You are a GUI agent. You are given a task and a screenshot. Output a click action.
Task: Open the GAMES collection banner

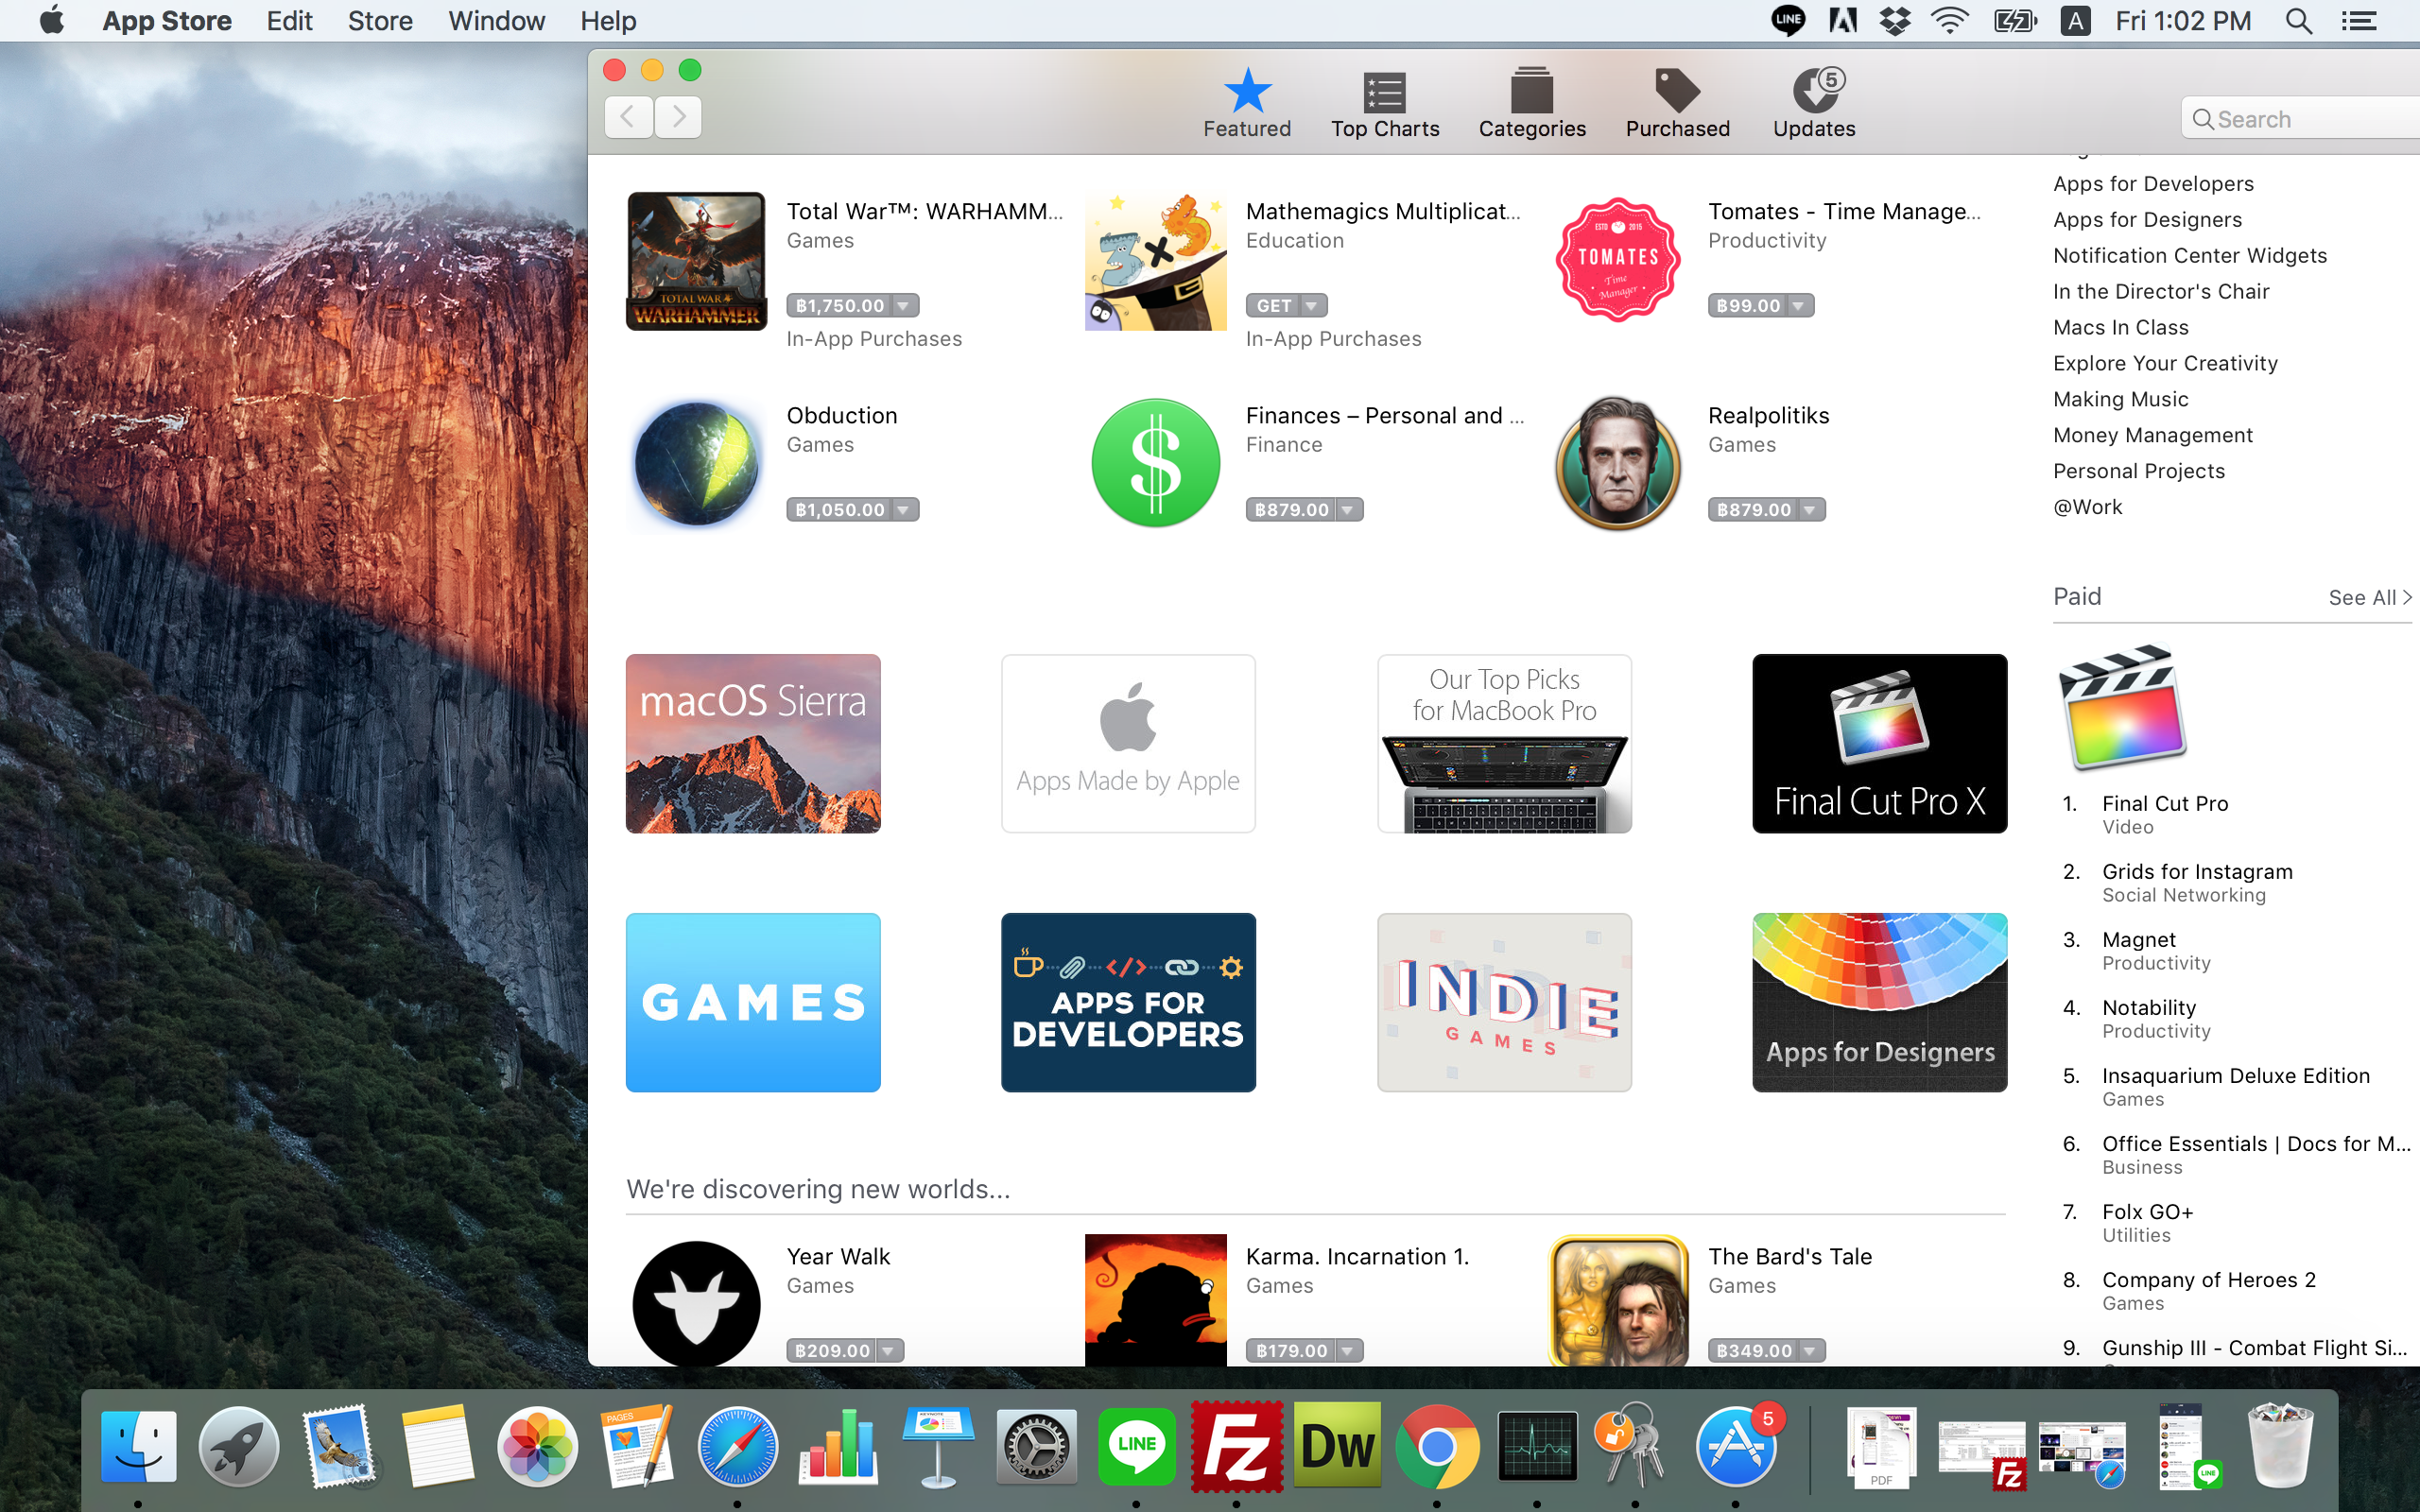[x=753, y=1002]
